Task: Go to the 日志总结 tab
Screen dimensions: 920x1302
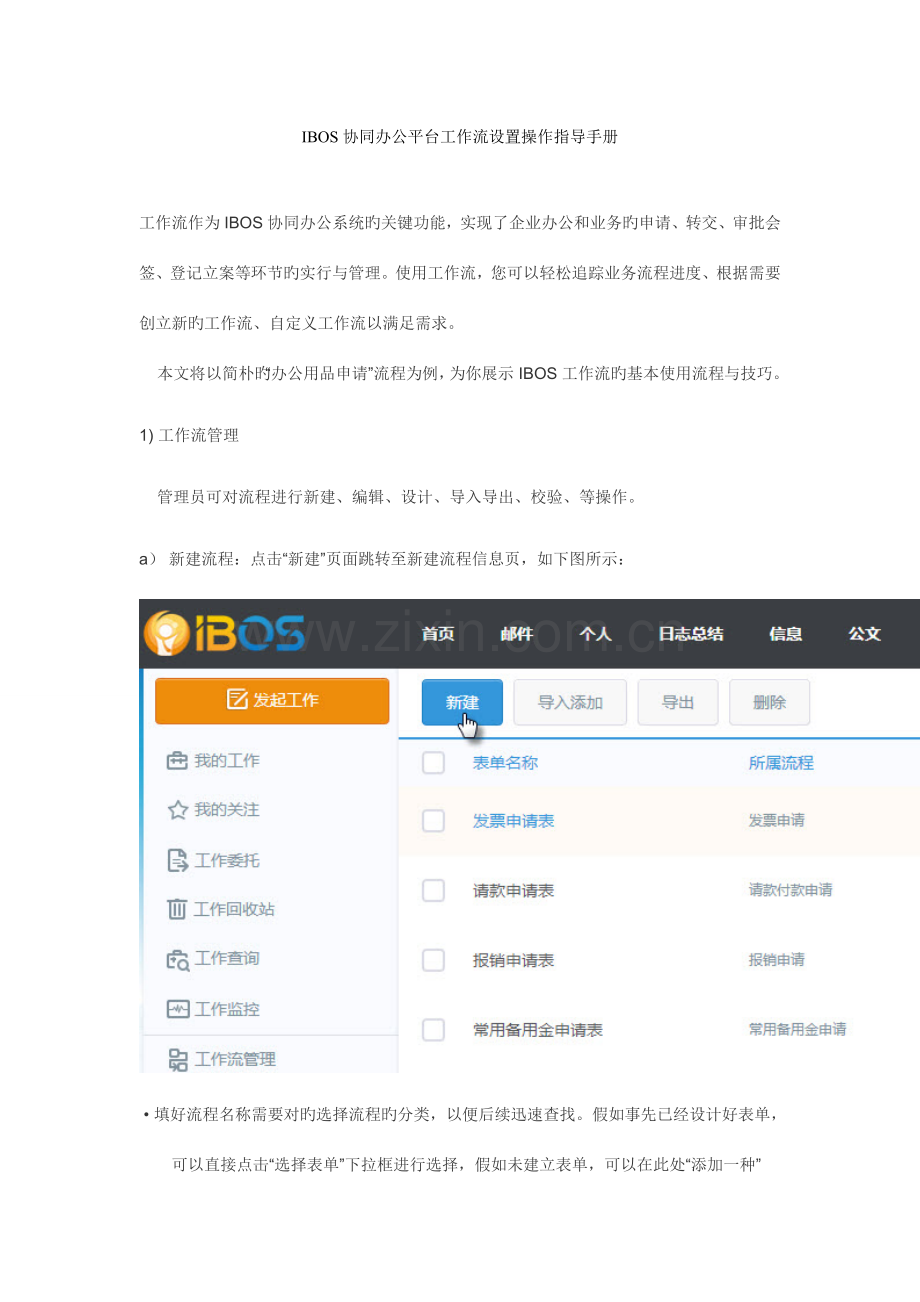Action: [691, 634]
